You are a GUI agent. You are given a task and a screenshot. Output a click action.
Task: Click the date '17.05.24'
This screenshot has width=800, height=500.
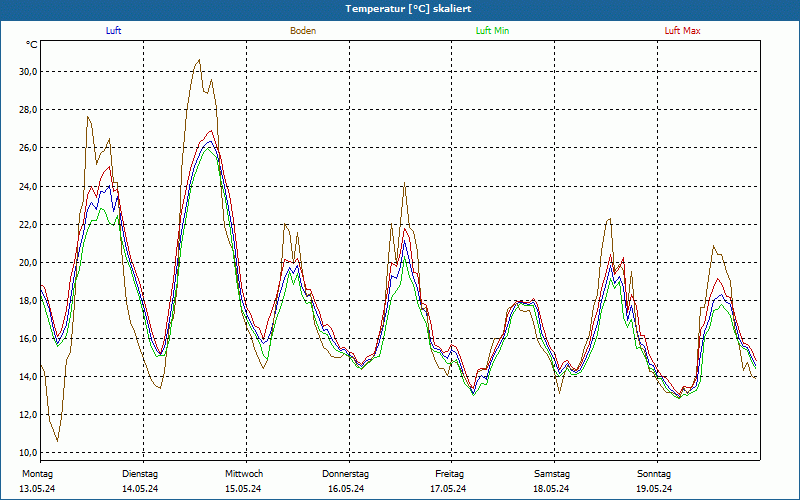pyautogui.click(x=448, y=489)
